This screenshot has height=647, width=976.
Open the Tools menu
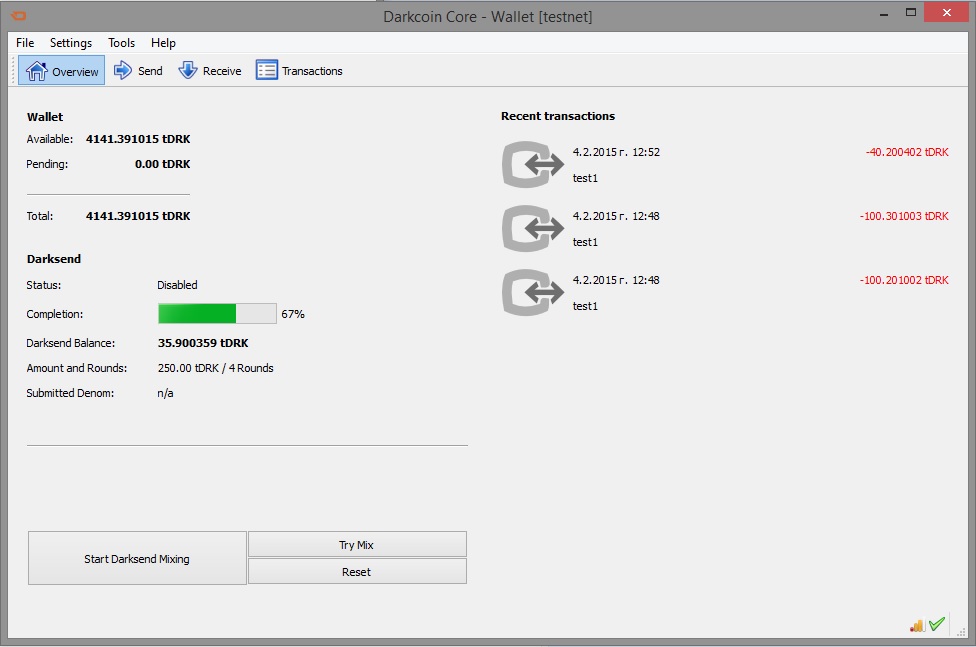121,43
